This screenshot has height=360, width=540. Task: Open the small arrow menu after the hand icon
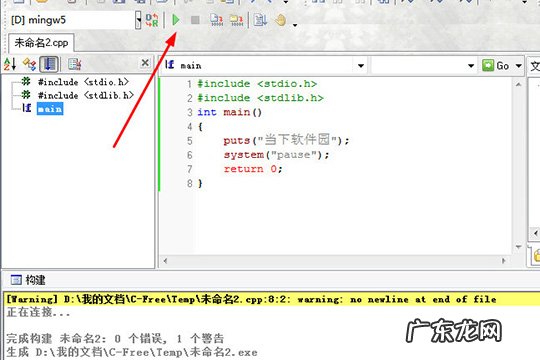[x=295, y=25]
